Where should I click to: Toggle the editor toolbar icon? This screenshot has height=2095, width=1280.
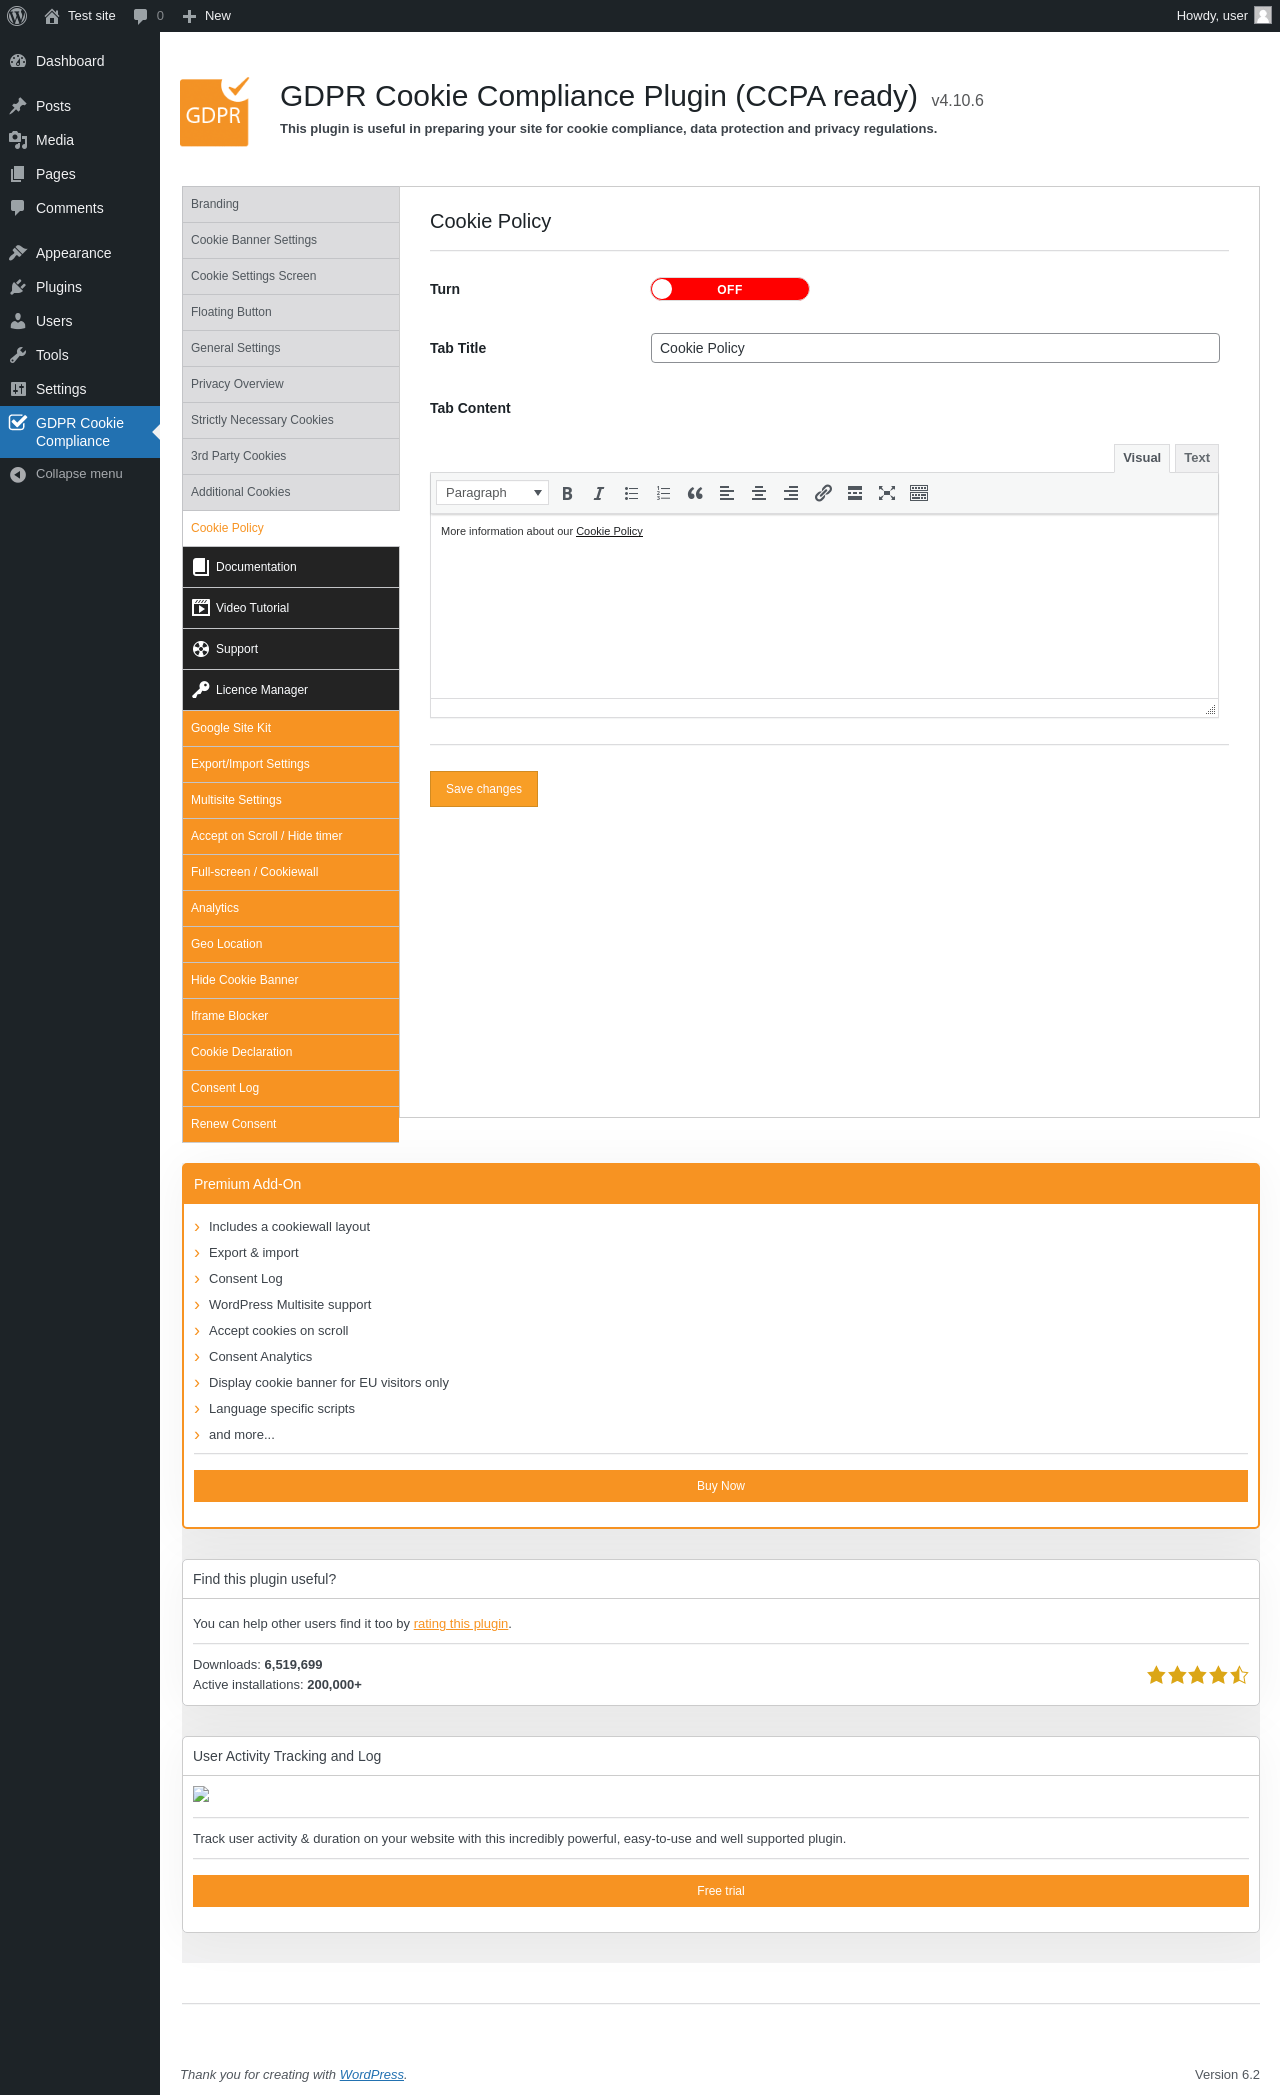coord(919,493)
